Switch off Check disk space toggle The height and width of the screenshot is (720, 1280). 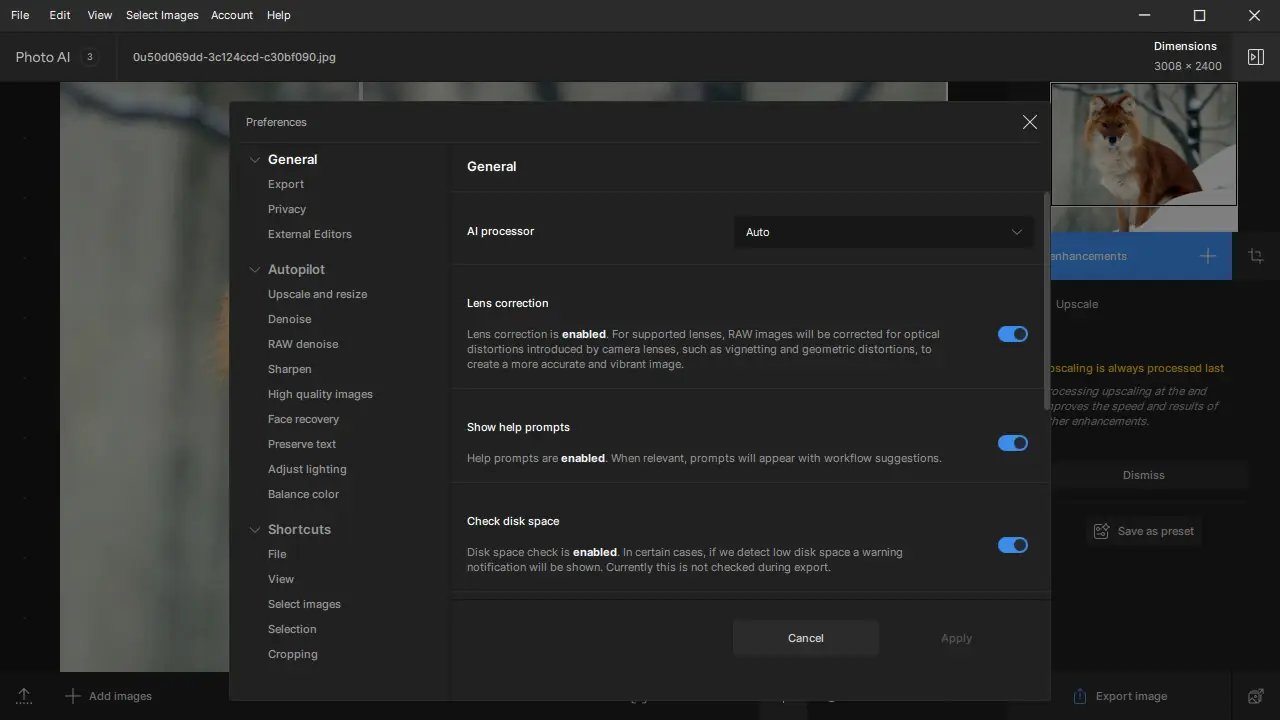coord(1013,545)
